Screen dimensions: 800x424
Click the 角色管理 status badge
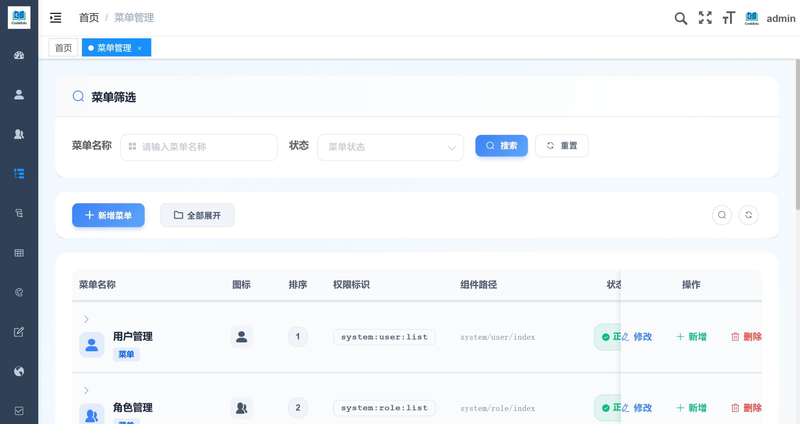coord(608,408)
